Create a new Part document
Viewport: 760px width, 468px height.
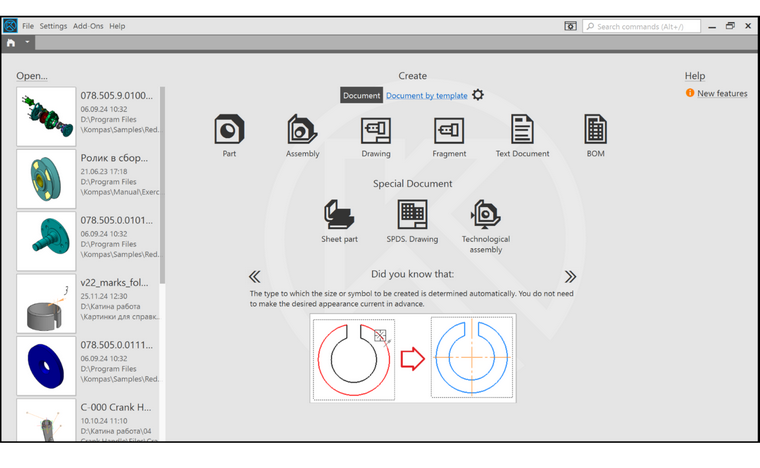point(229,130)
